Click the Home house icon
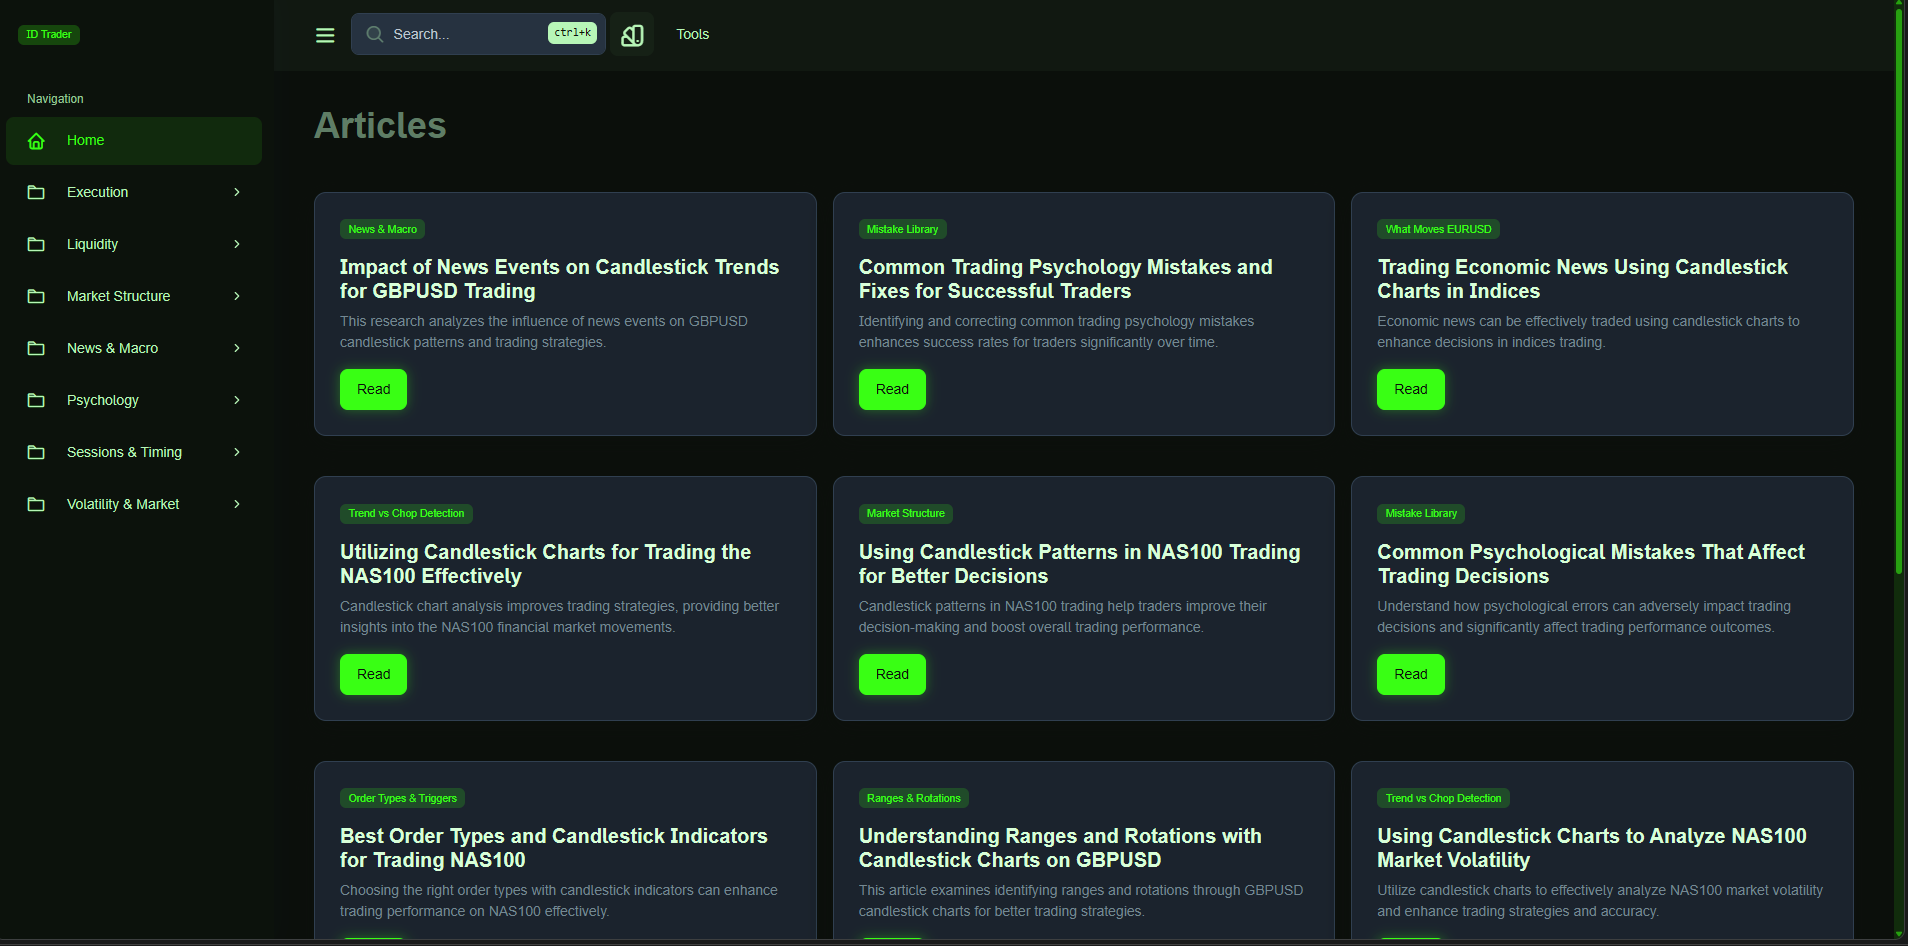The image size is (1908, 946). point(36,141)
